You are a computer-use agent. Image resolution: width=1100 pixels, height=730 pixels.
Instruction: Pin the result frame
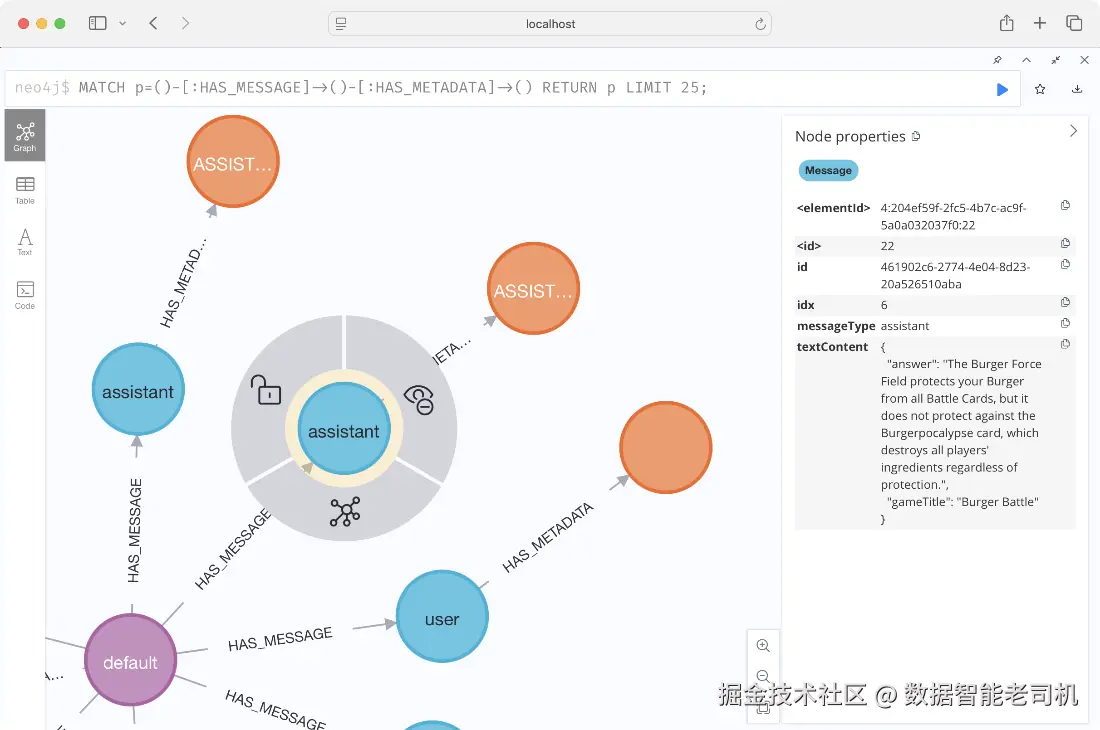pyautogui.click(x=997, y=60)
